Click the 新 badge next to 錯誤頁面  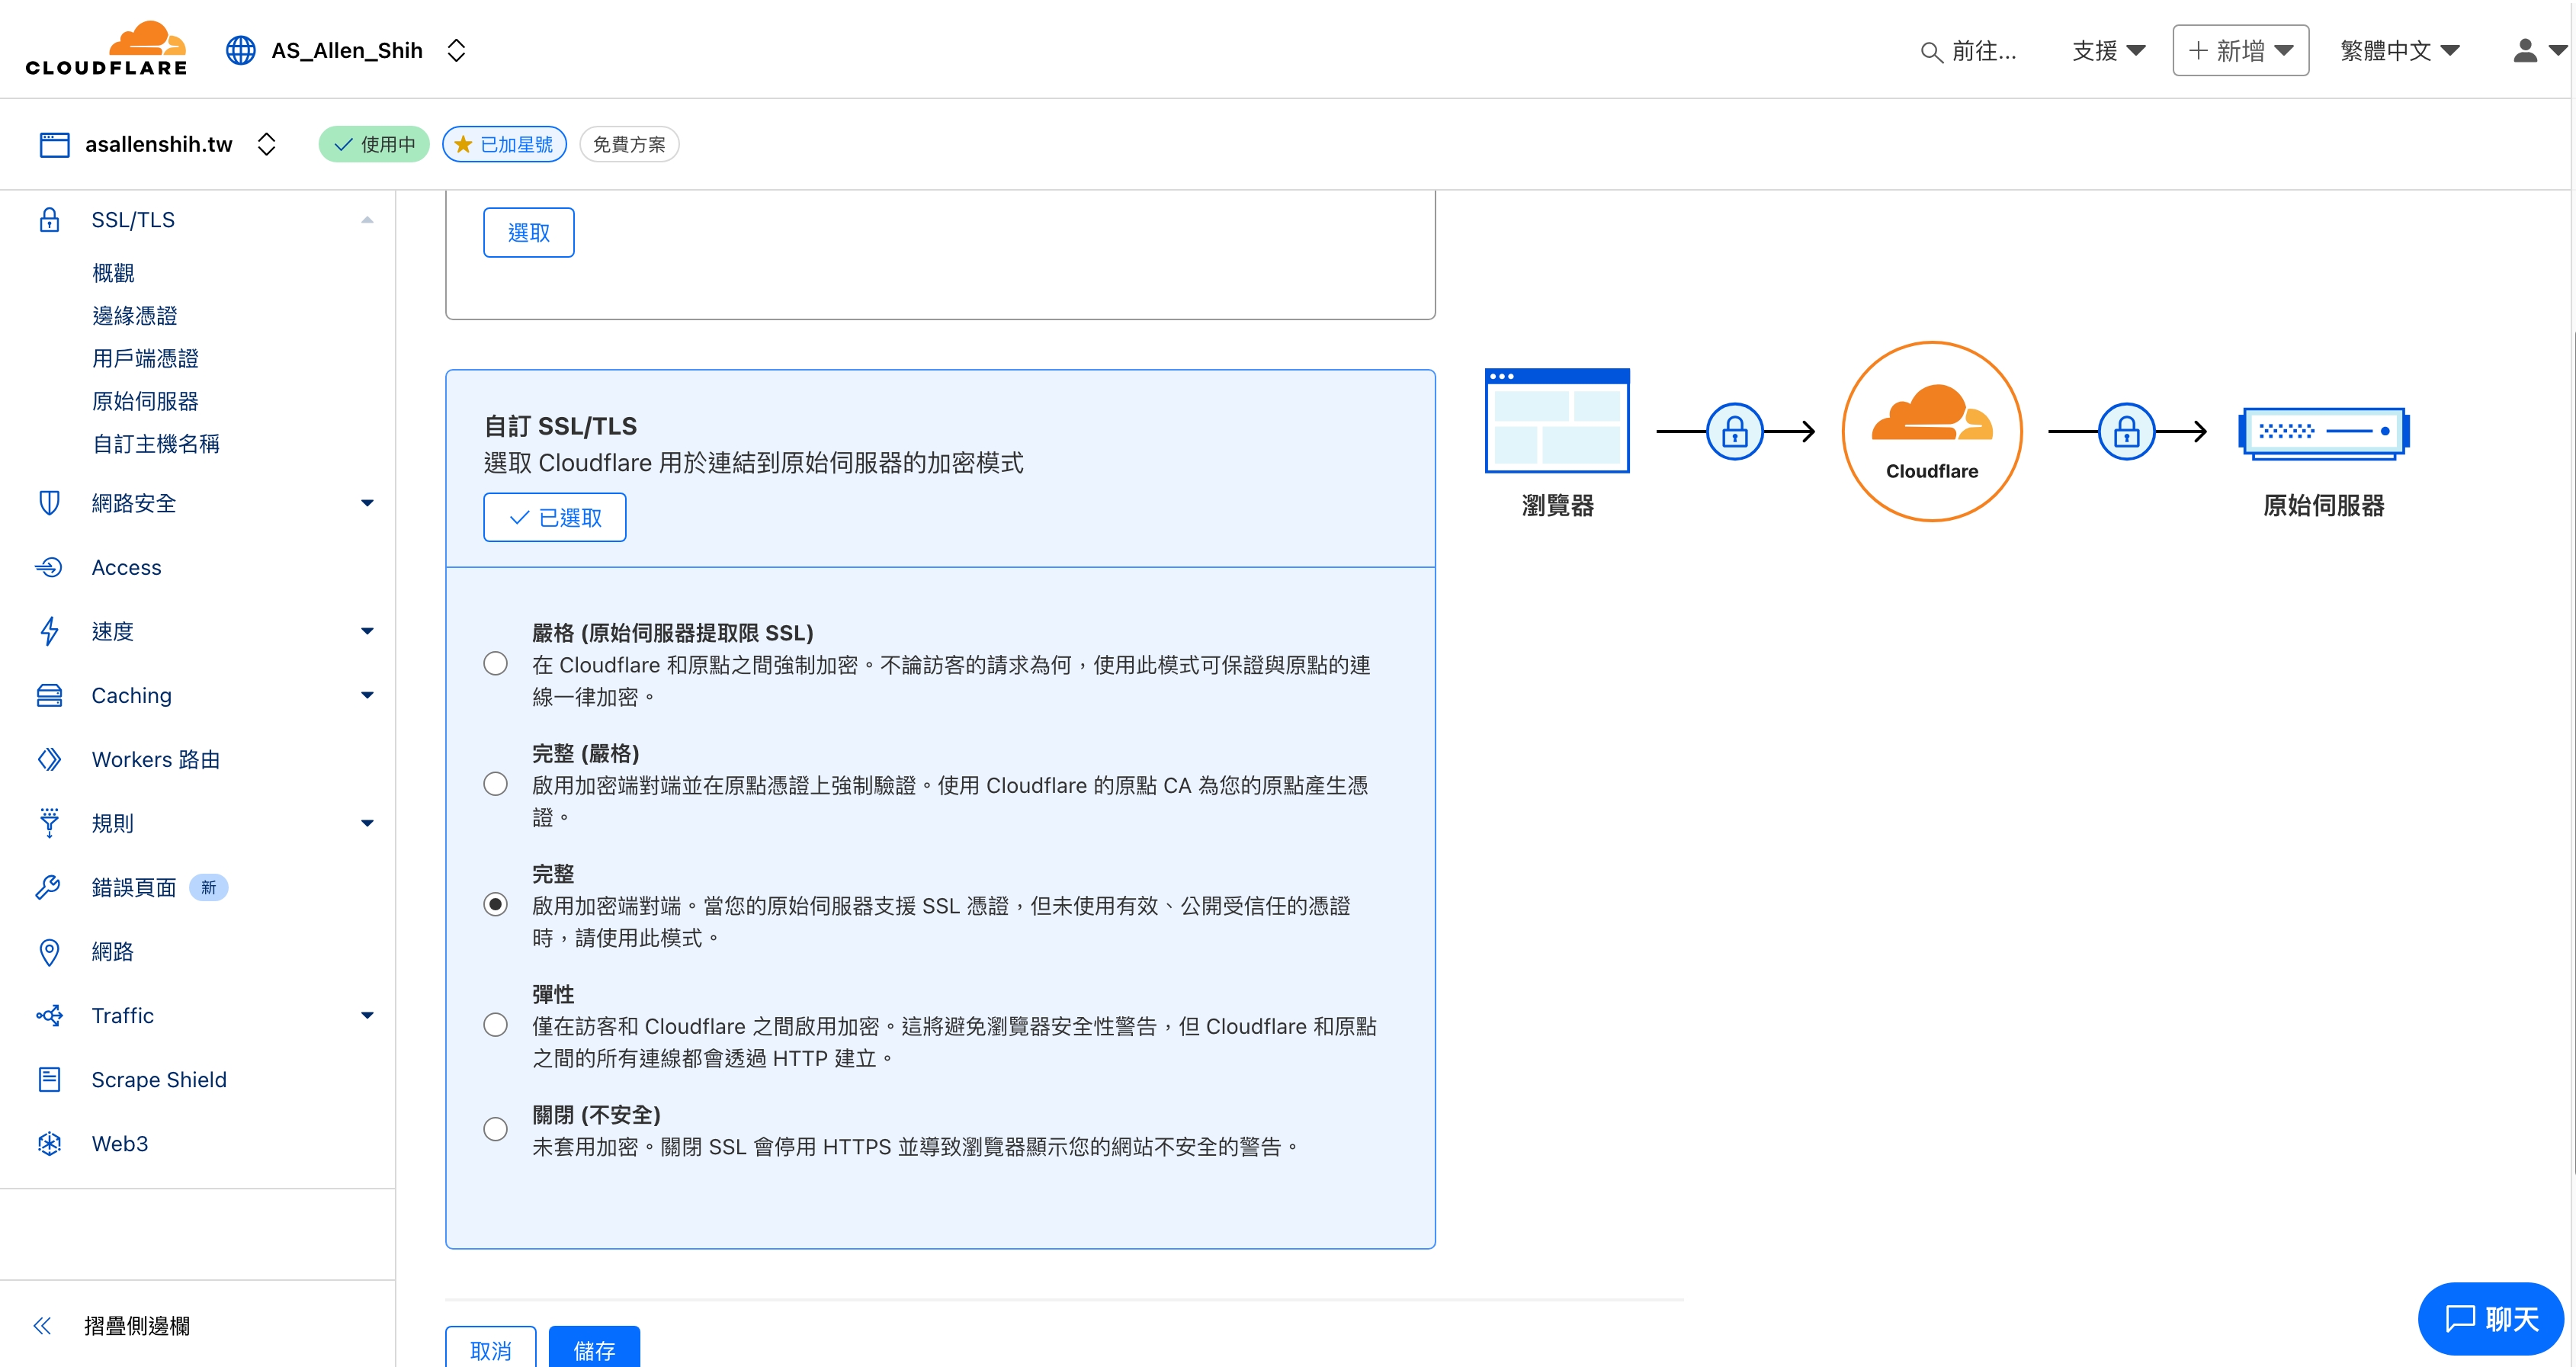[208, 887]
